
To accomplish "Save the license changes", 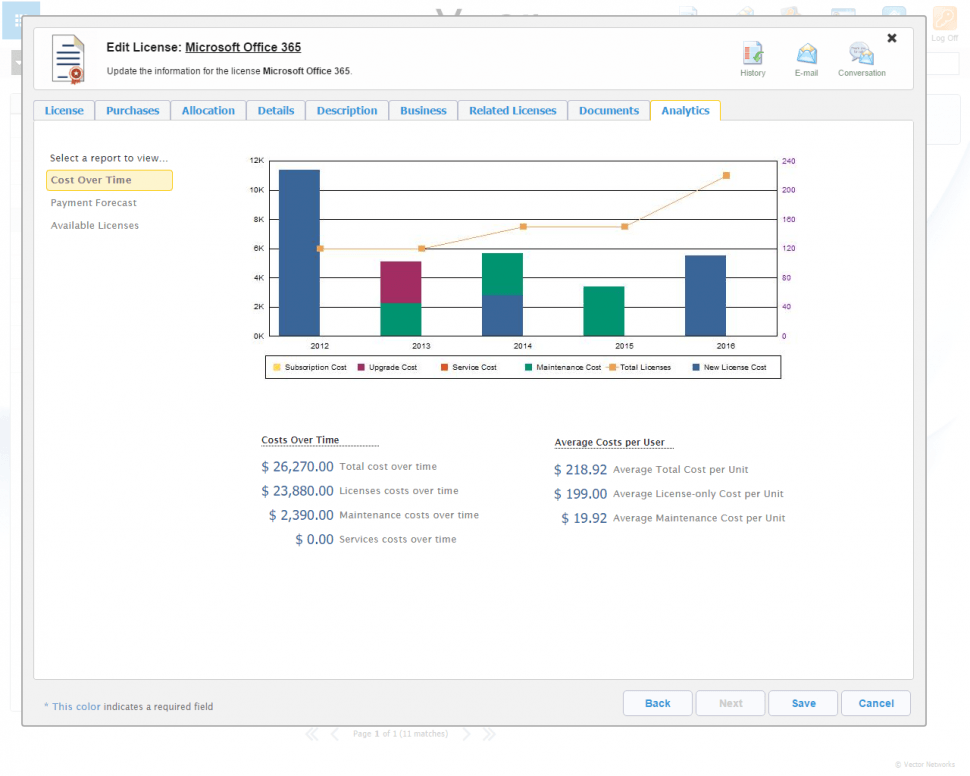I will 804,704.
